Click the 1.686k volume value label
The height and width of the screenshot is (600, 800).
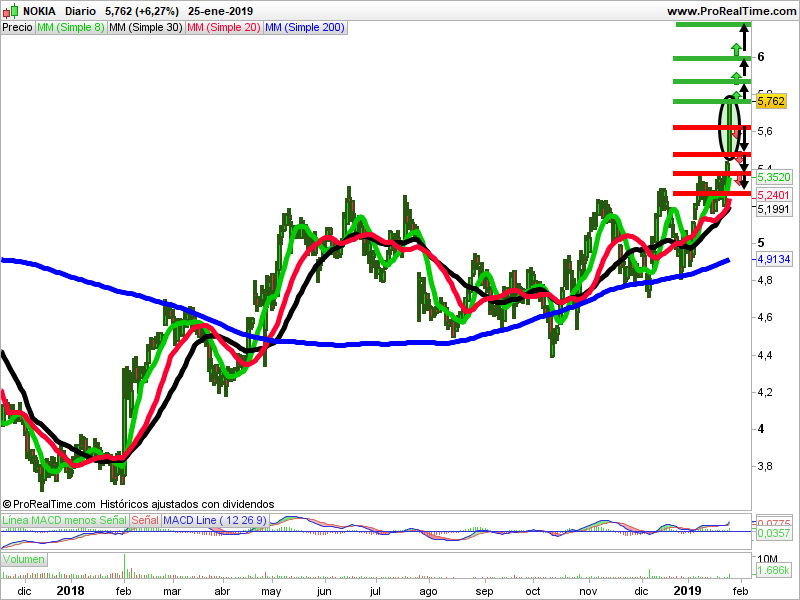pyautogui.click(x=774, y=570)
